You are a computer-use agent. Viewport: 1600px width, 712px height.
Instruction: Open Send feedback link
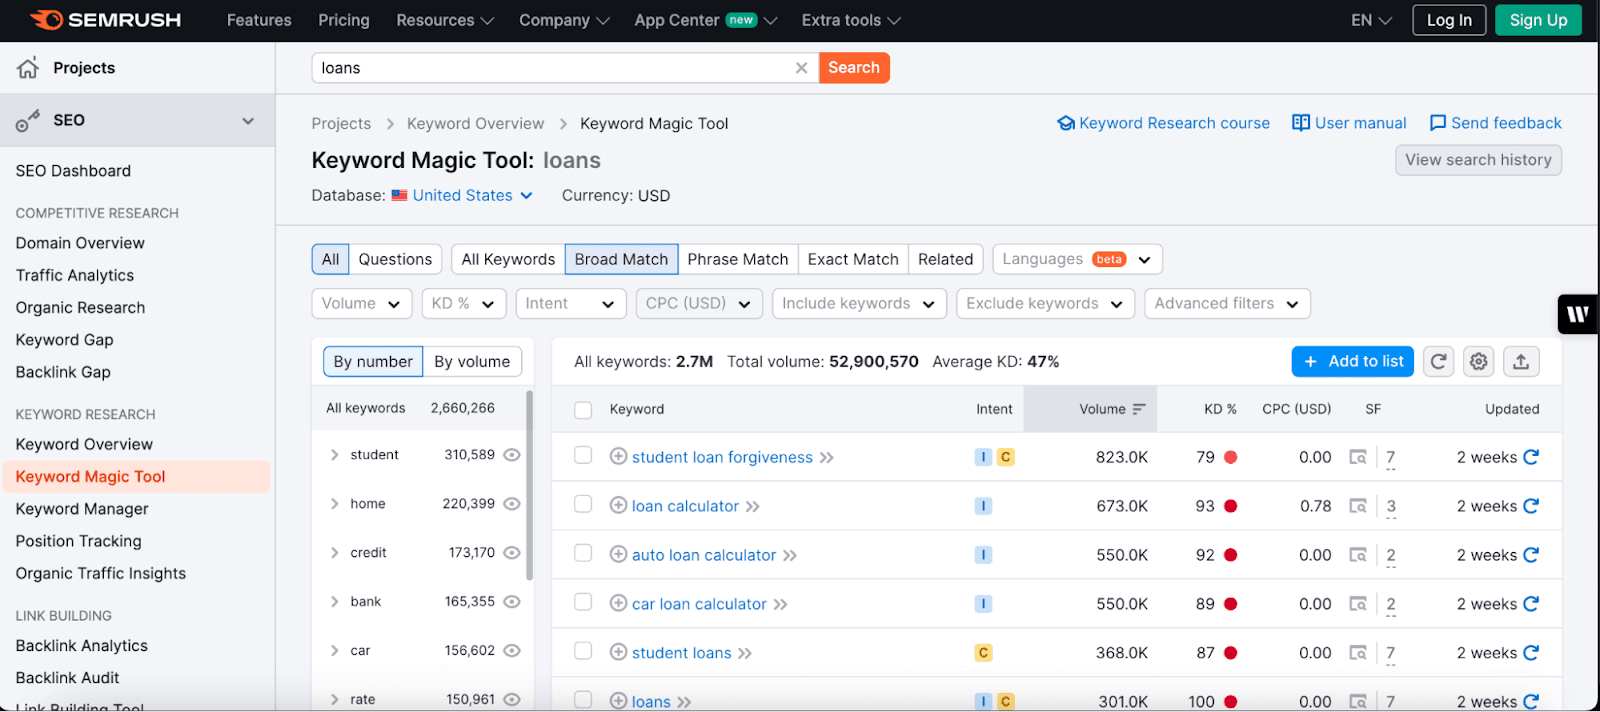pos(1495,123)
